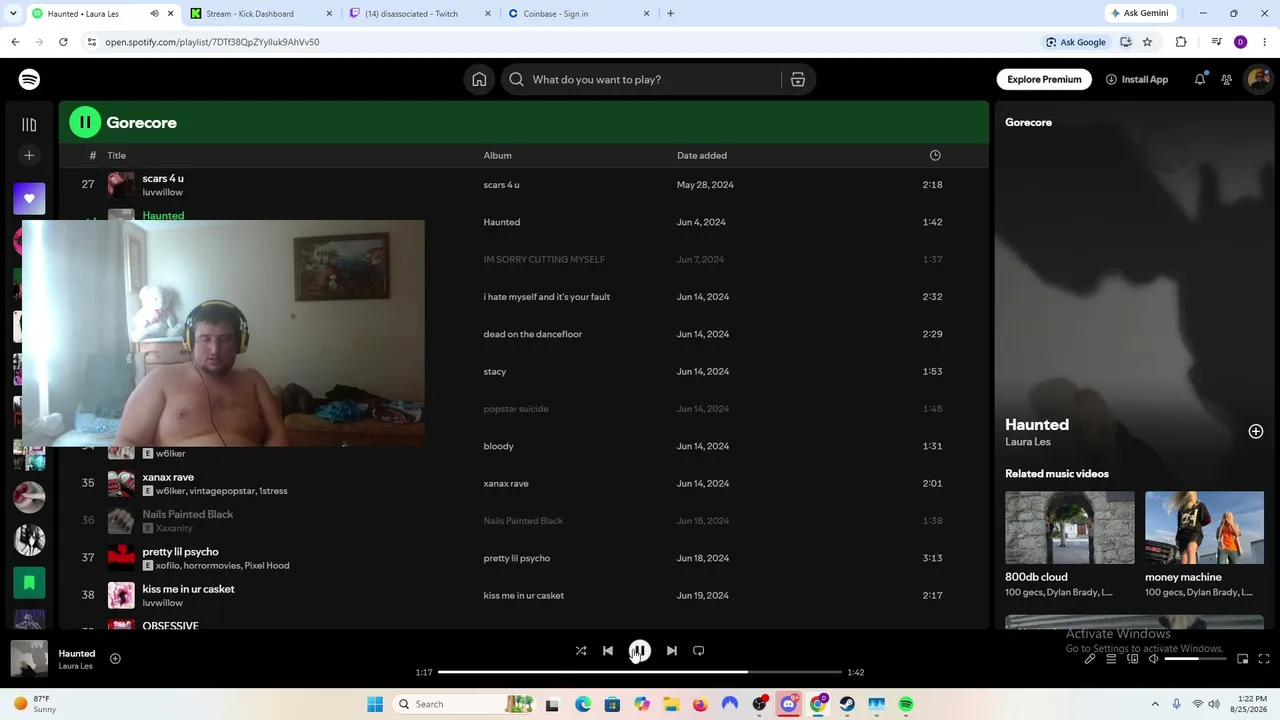Adjust the Spotify volume slider
This screenshot has width=1280, height=720.
pos(1196,659)
